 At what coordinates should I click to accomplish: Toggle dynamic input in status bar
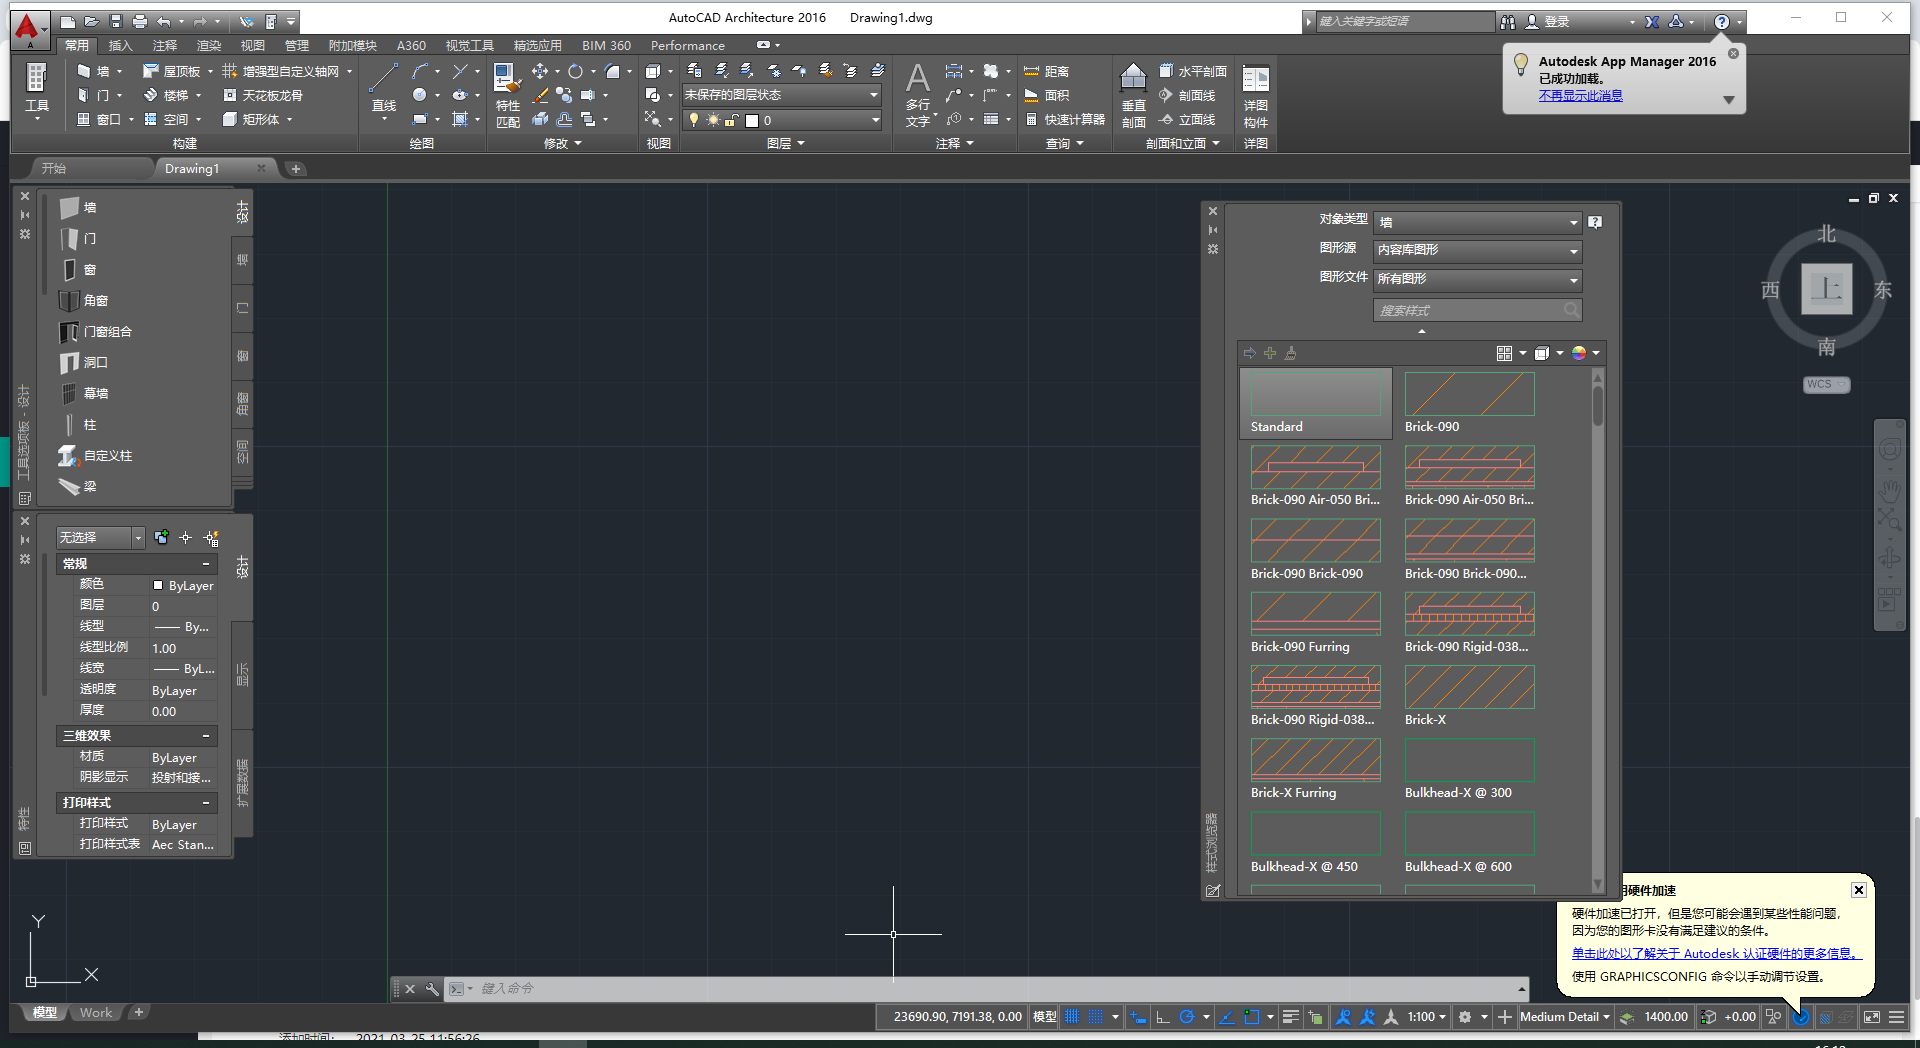click(x=1138, y=1016)
